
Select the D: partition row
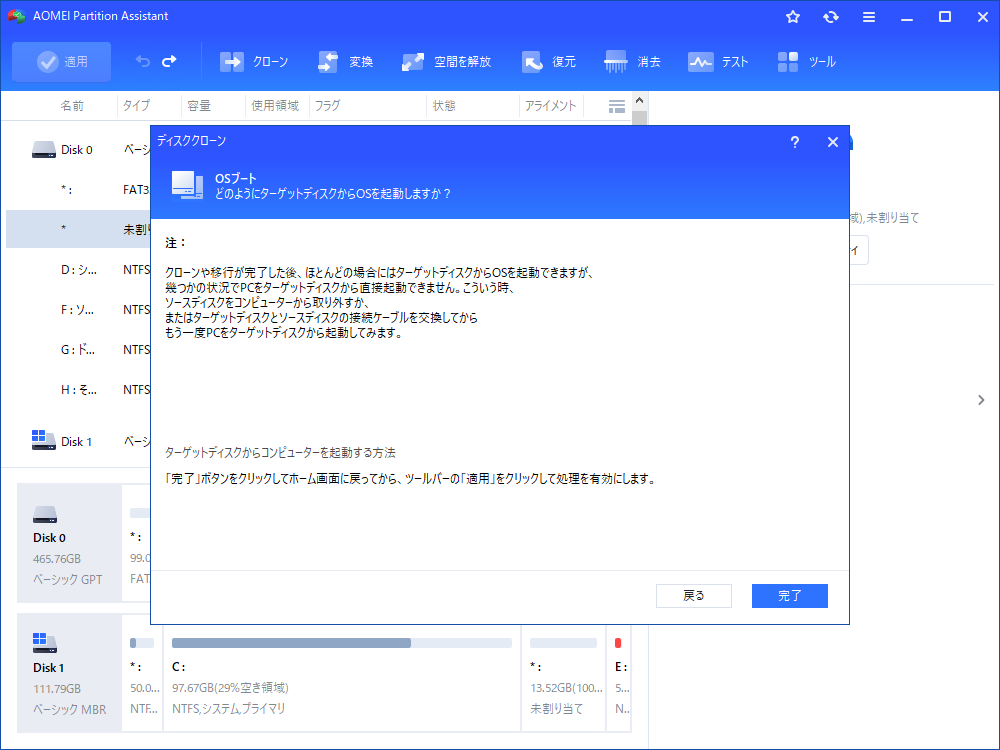pos(78,270)
